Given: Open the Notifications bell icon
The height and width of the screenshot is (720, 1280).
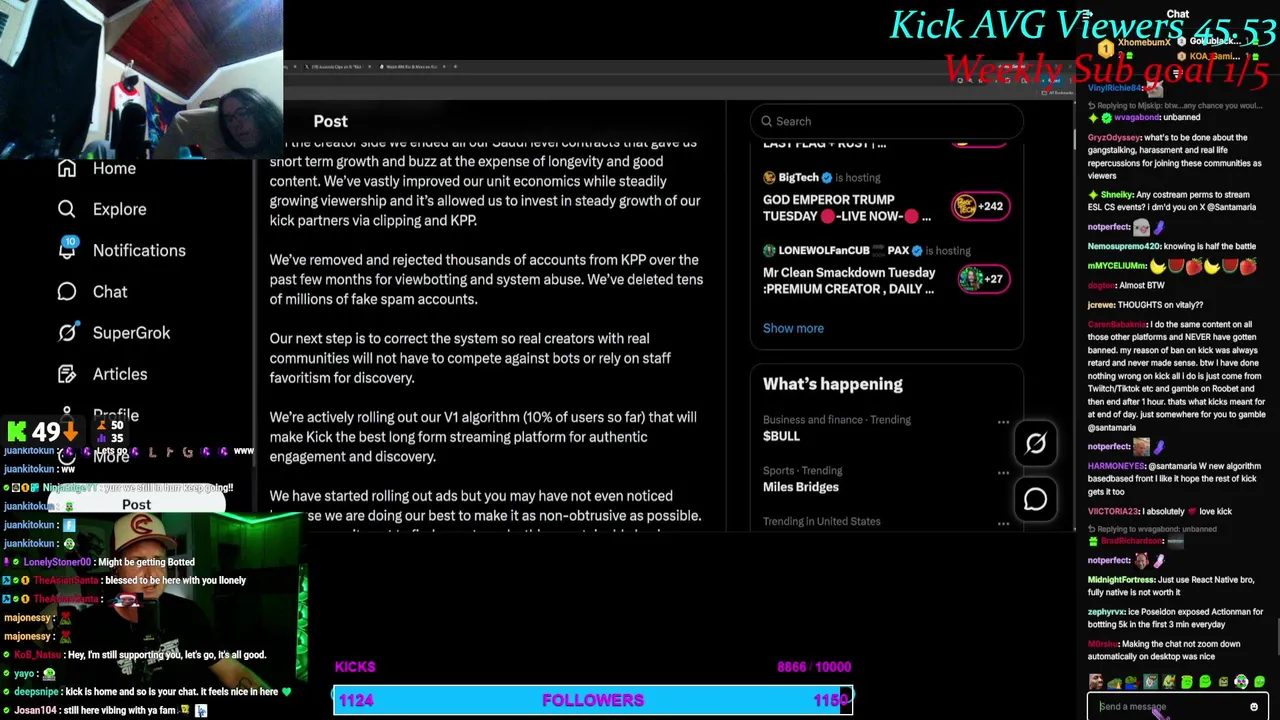Looking at the screenshot, I should click(67, 250).
